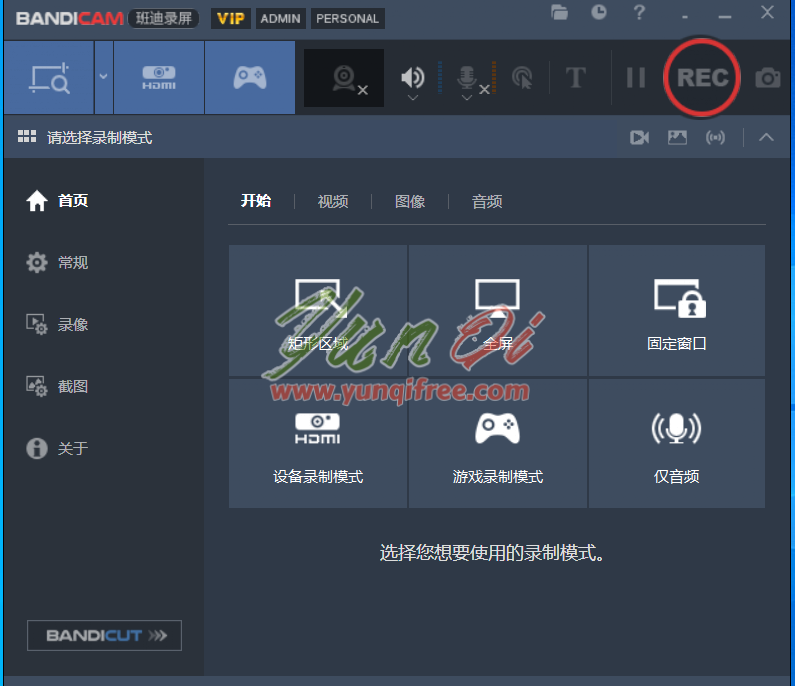This screenshot has width=795, height=686.
Task: Open 关于 in the sidebar
Action: (x=57, y=448)
